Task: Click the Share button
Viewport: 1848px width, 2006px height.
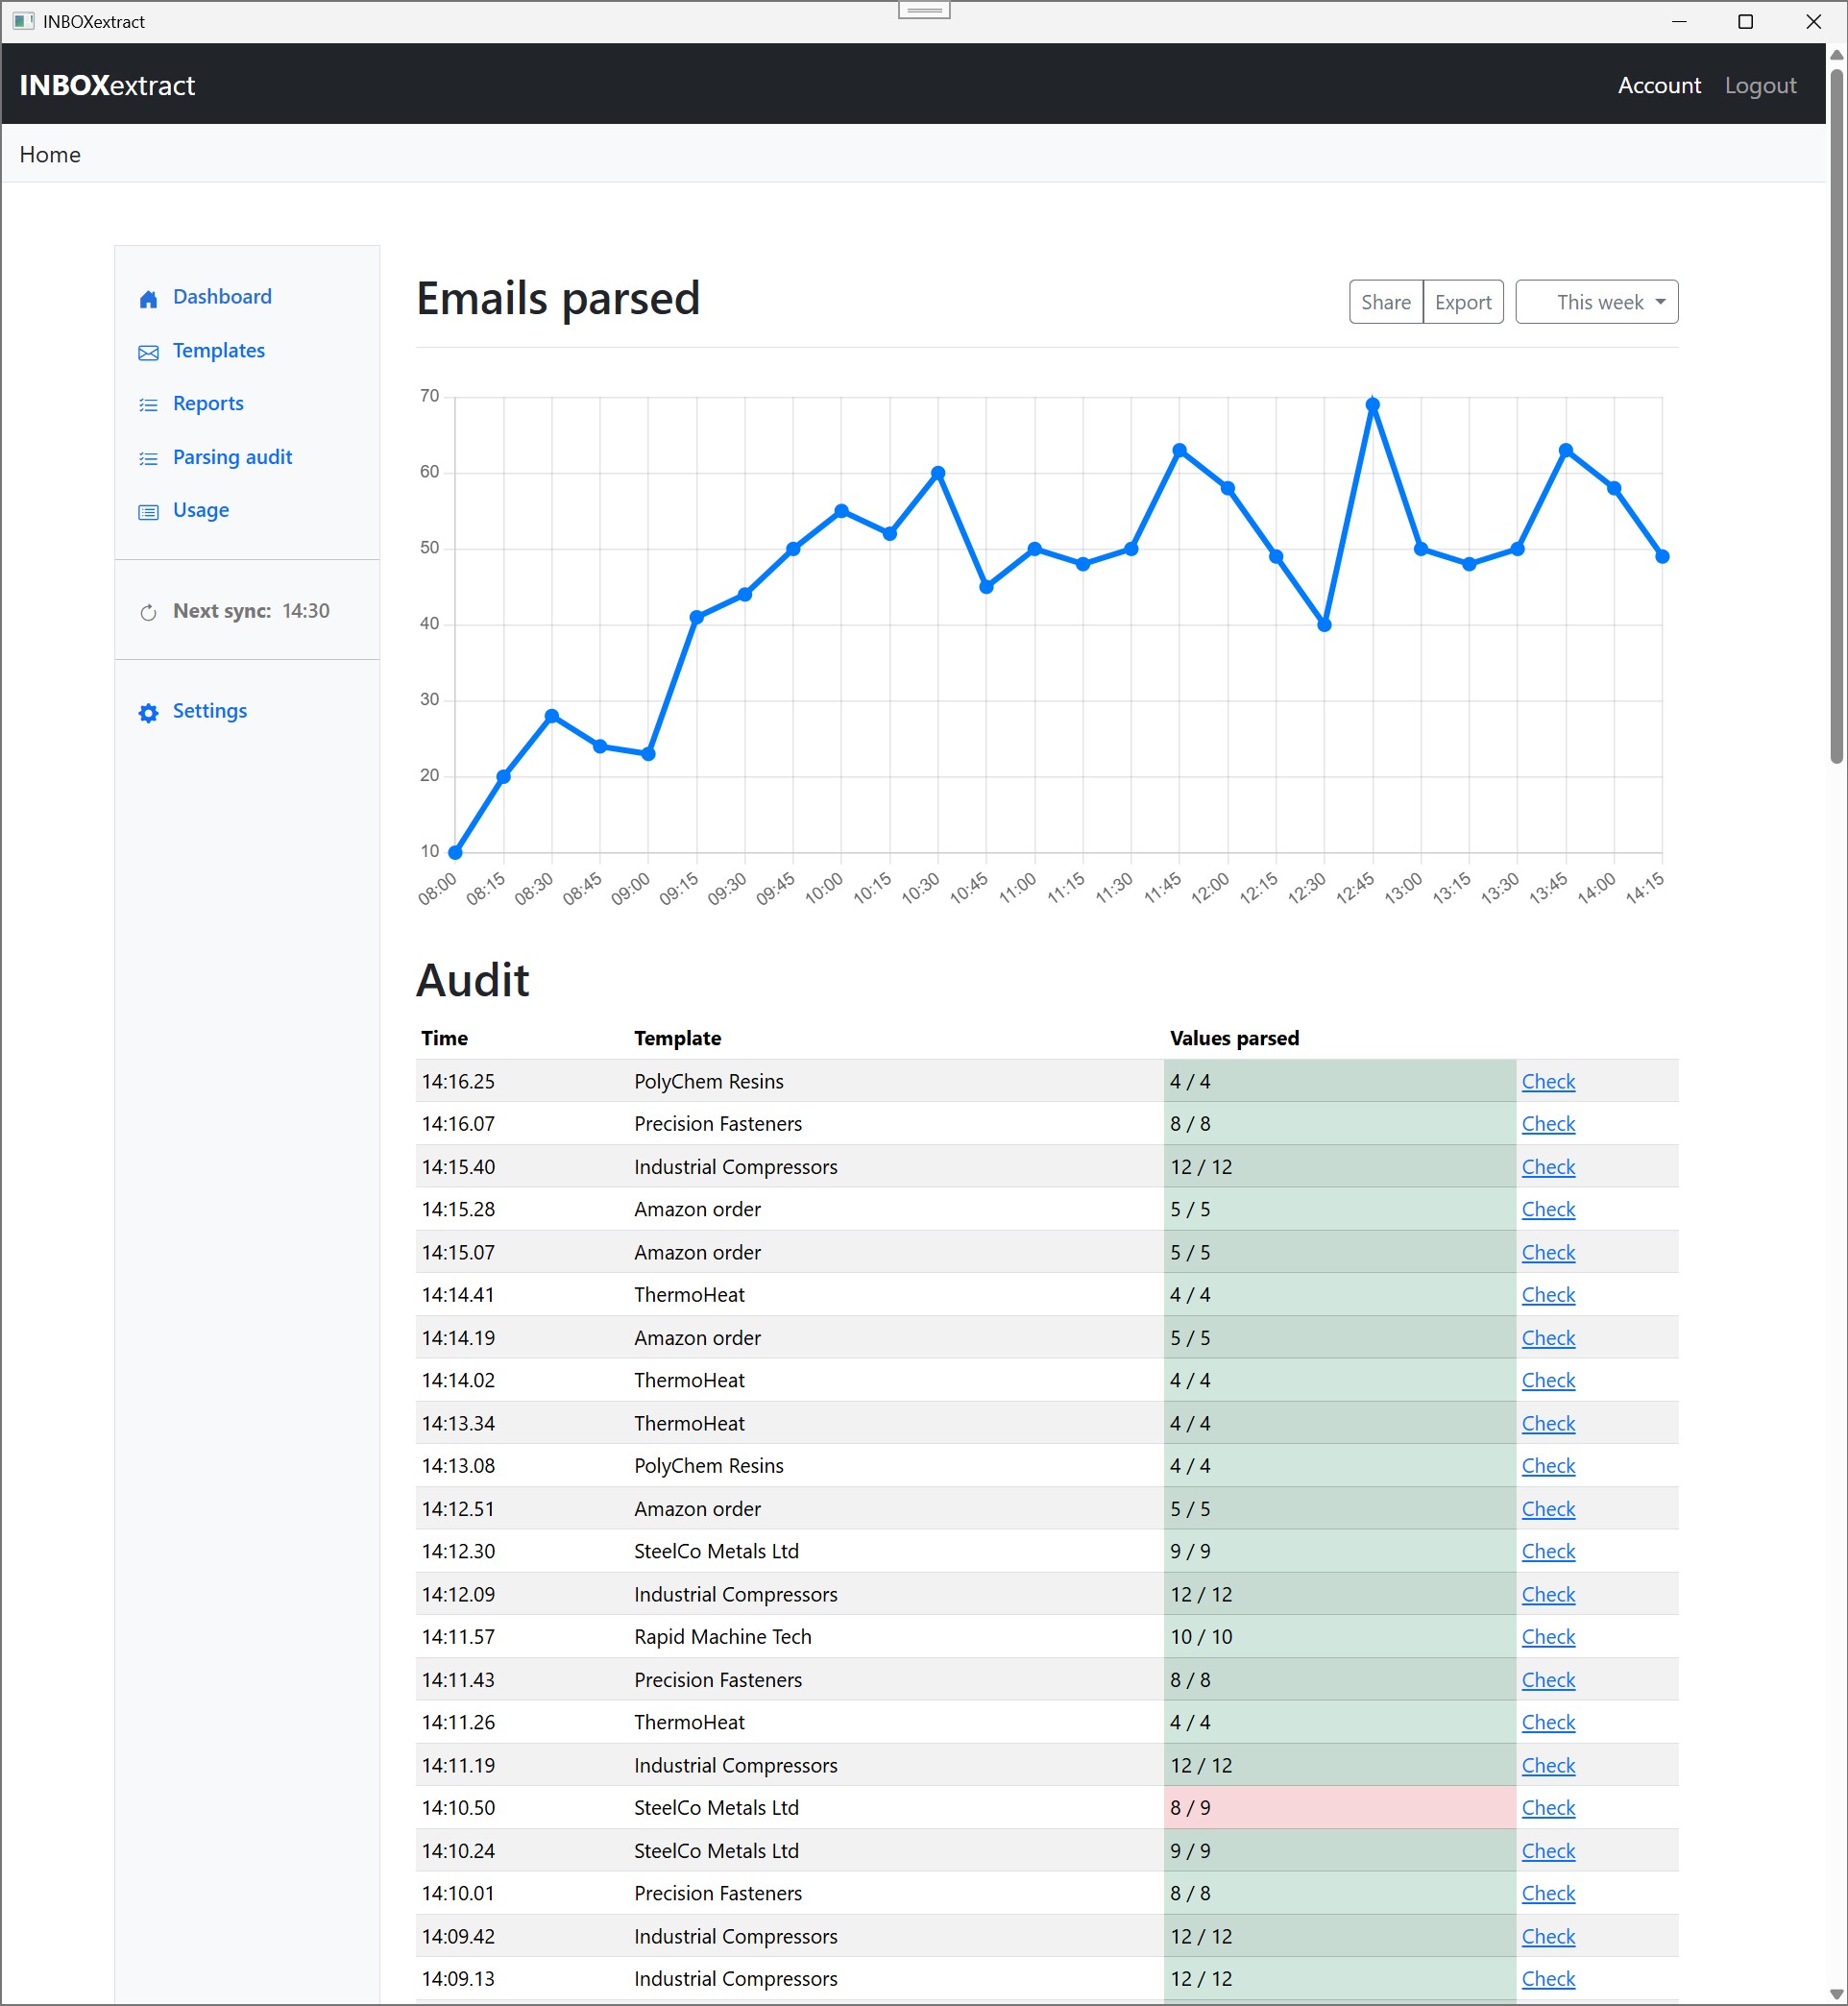Action: [1386, 301]
